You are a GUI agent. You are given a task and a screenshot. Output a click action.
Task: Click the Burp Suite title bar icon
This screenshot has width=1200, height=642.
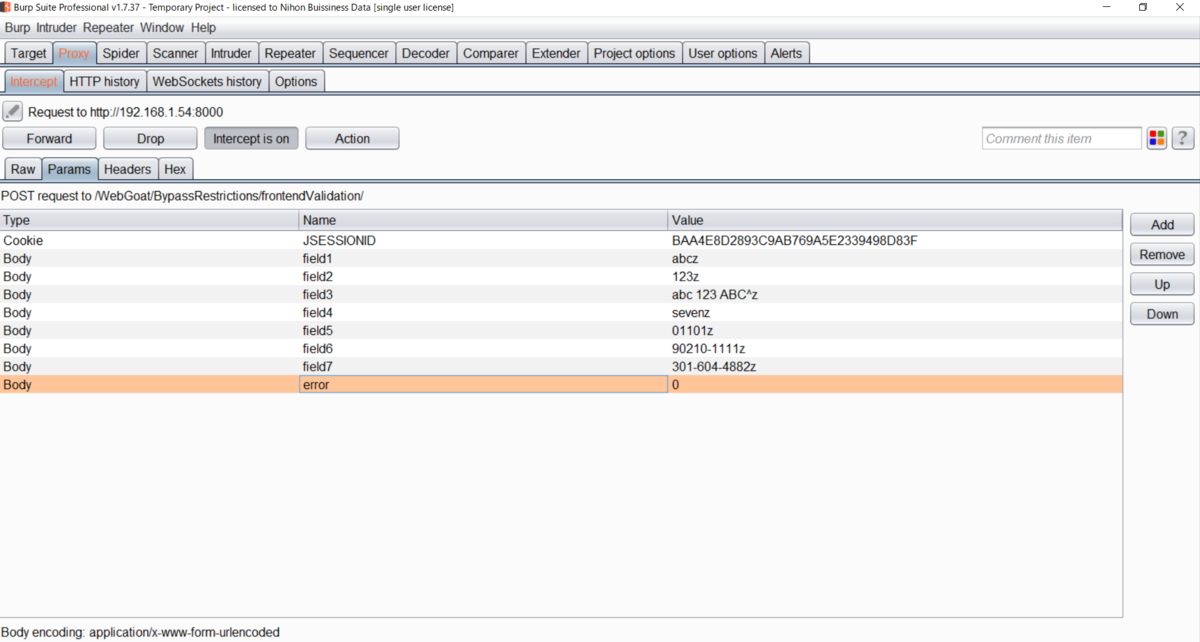(7, 7)
